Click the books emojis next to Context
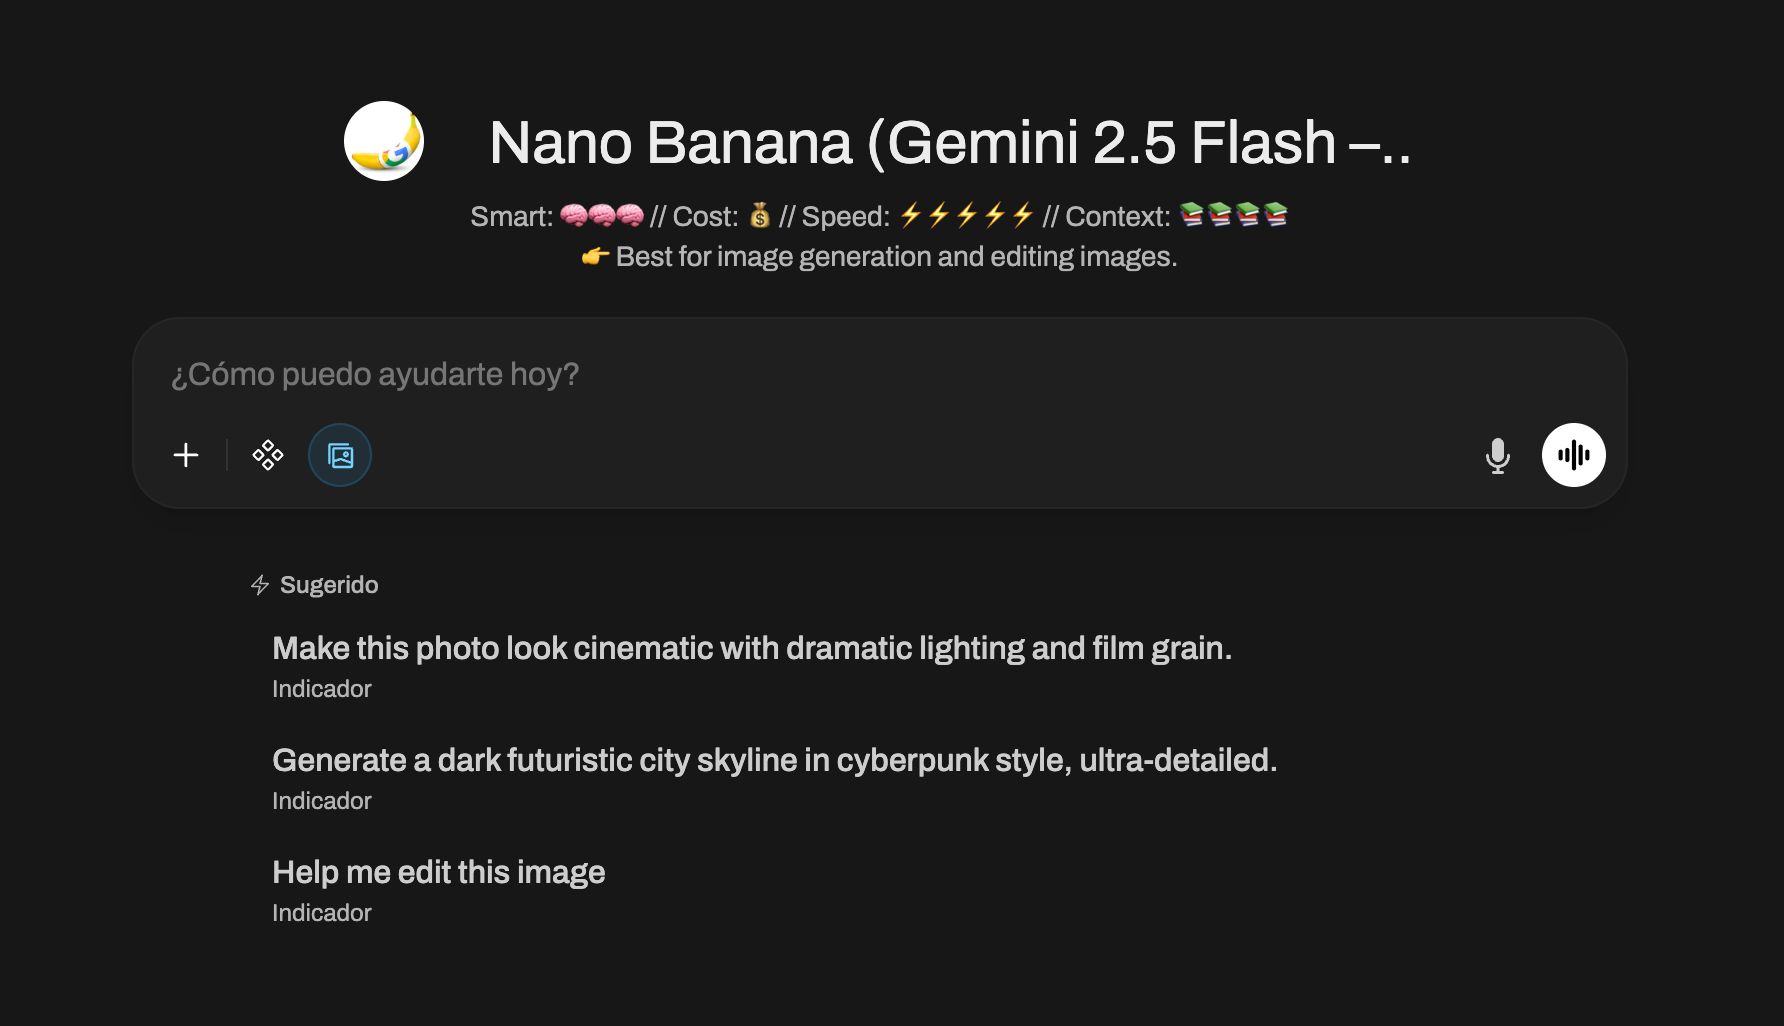This screenshot has height=1026, width=1784. pos(1233,216)
